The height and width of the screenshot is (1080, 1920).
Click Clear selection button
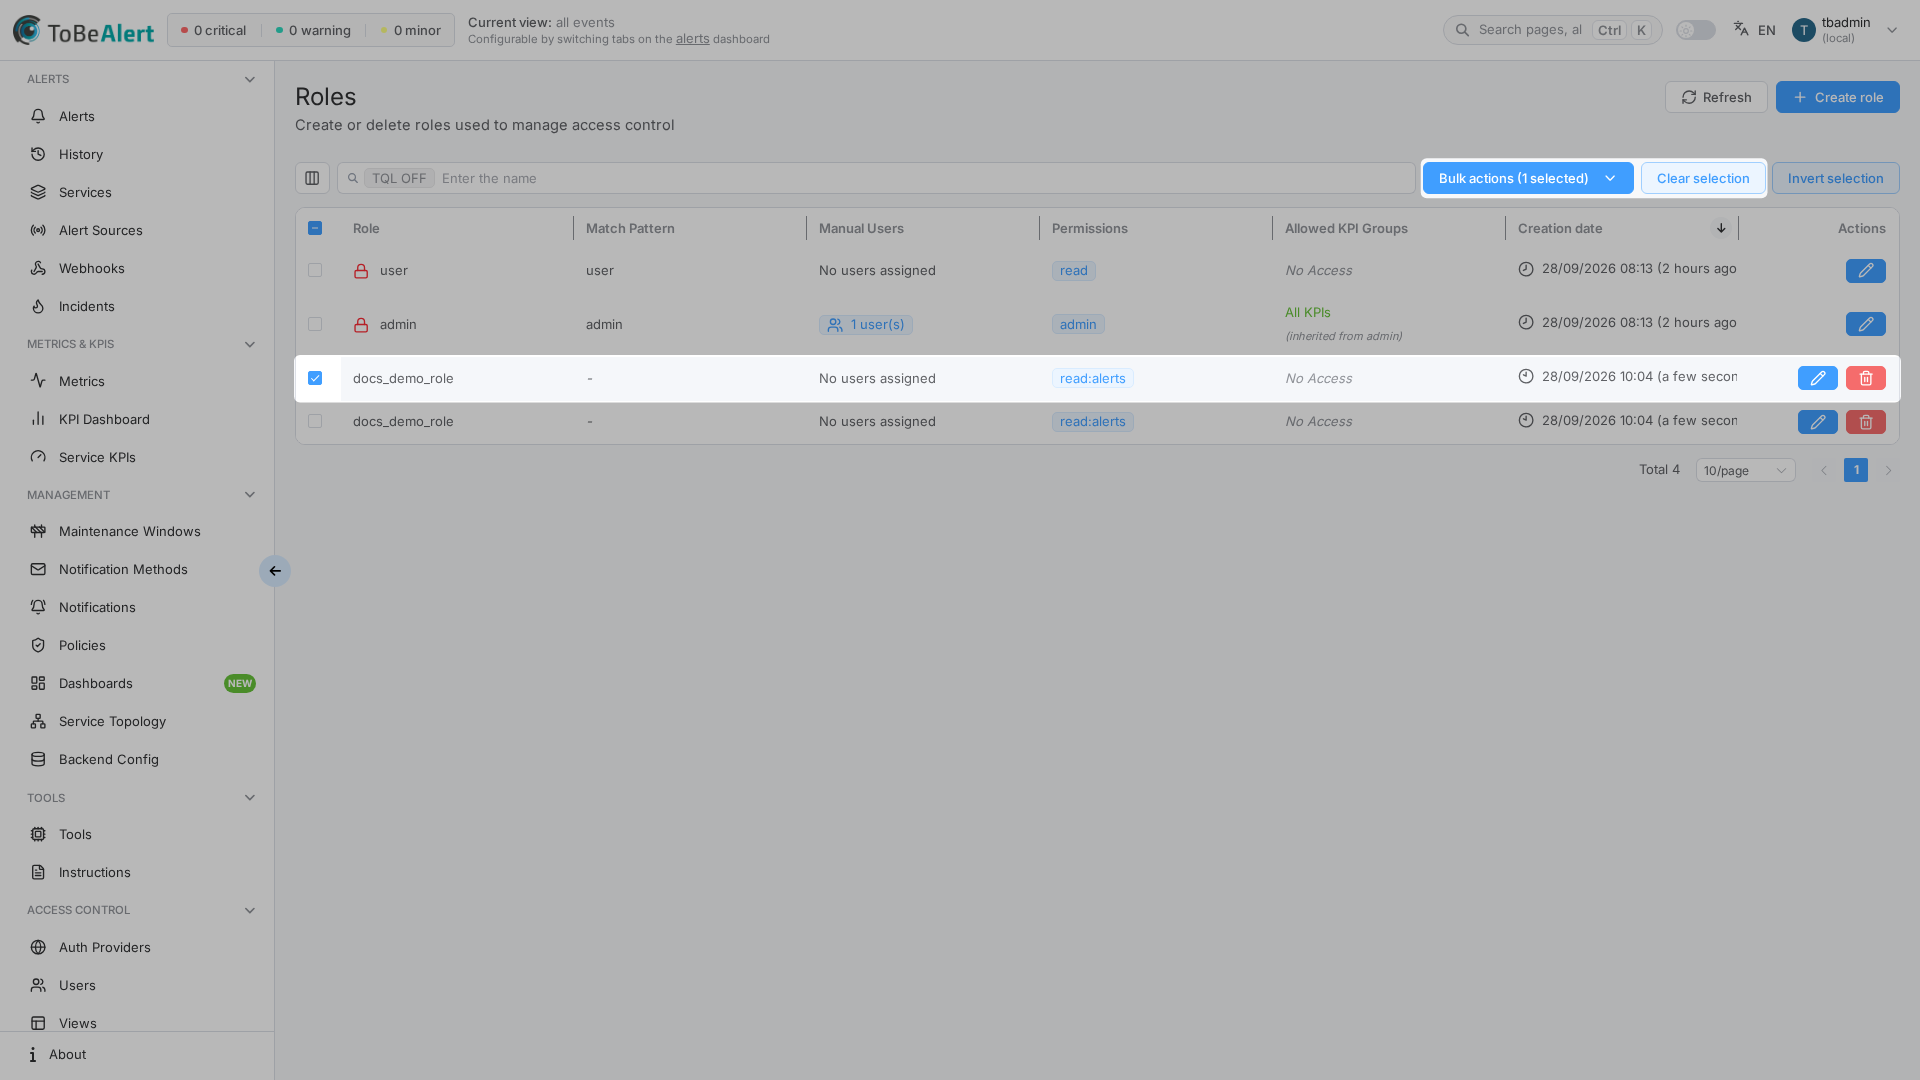[x=1702, y=178]
